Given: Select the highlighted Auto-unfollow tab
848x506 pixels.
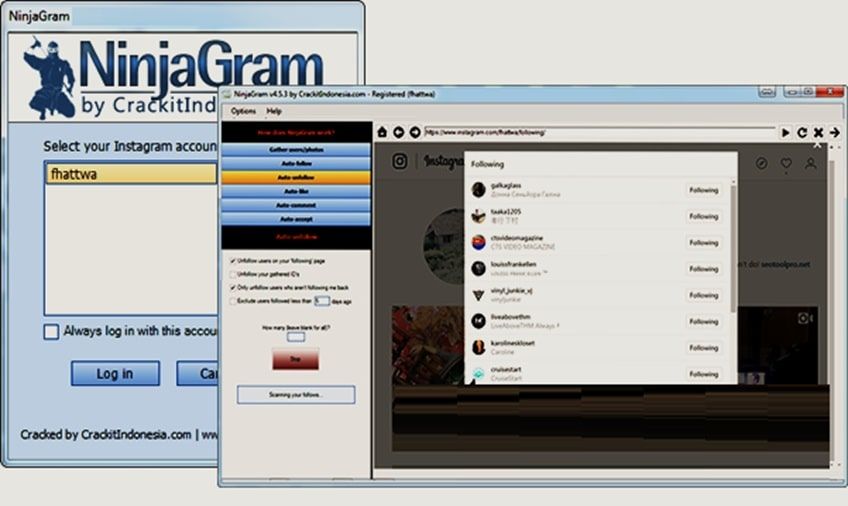Looking at the screenshot, I should click(x=296, y=177).
